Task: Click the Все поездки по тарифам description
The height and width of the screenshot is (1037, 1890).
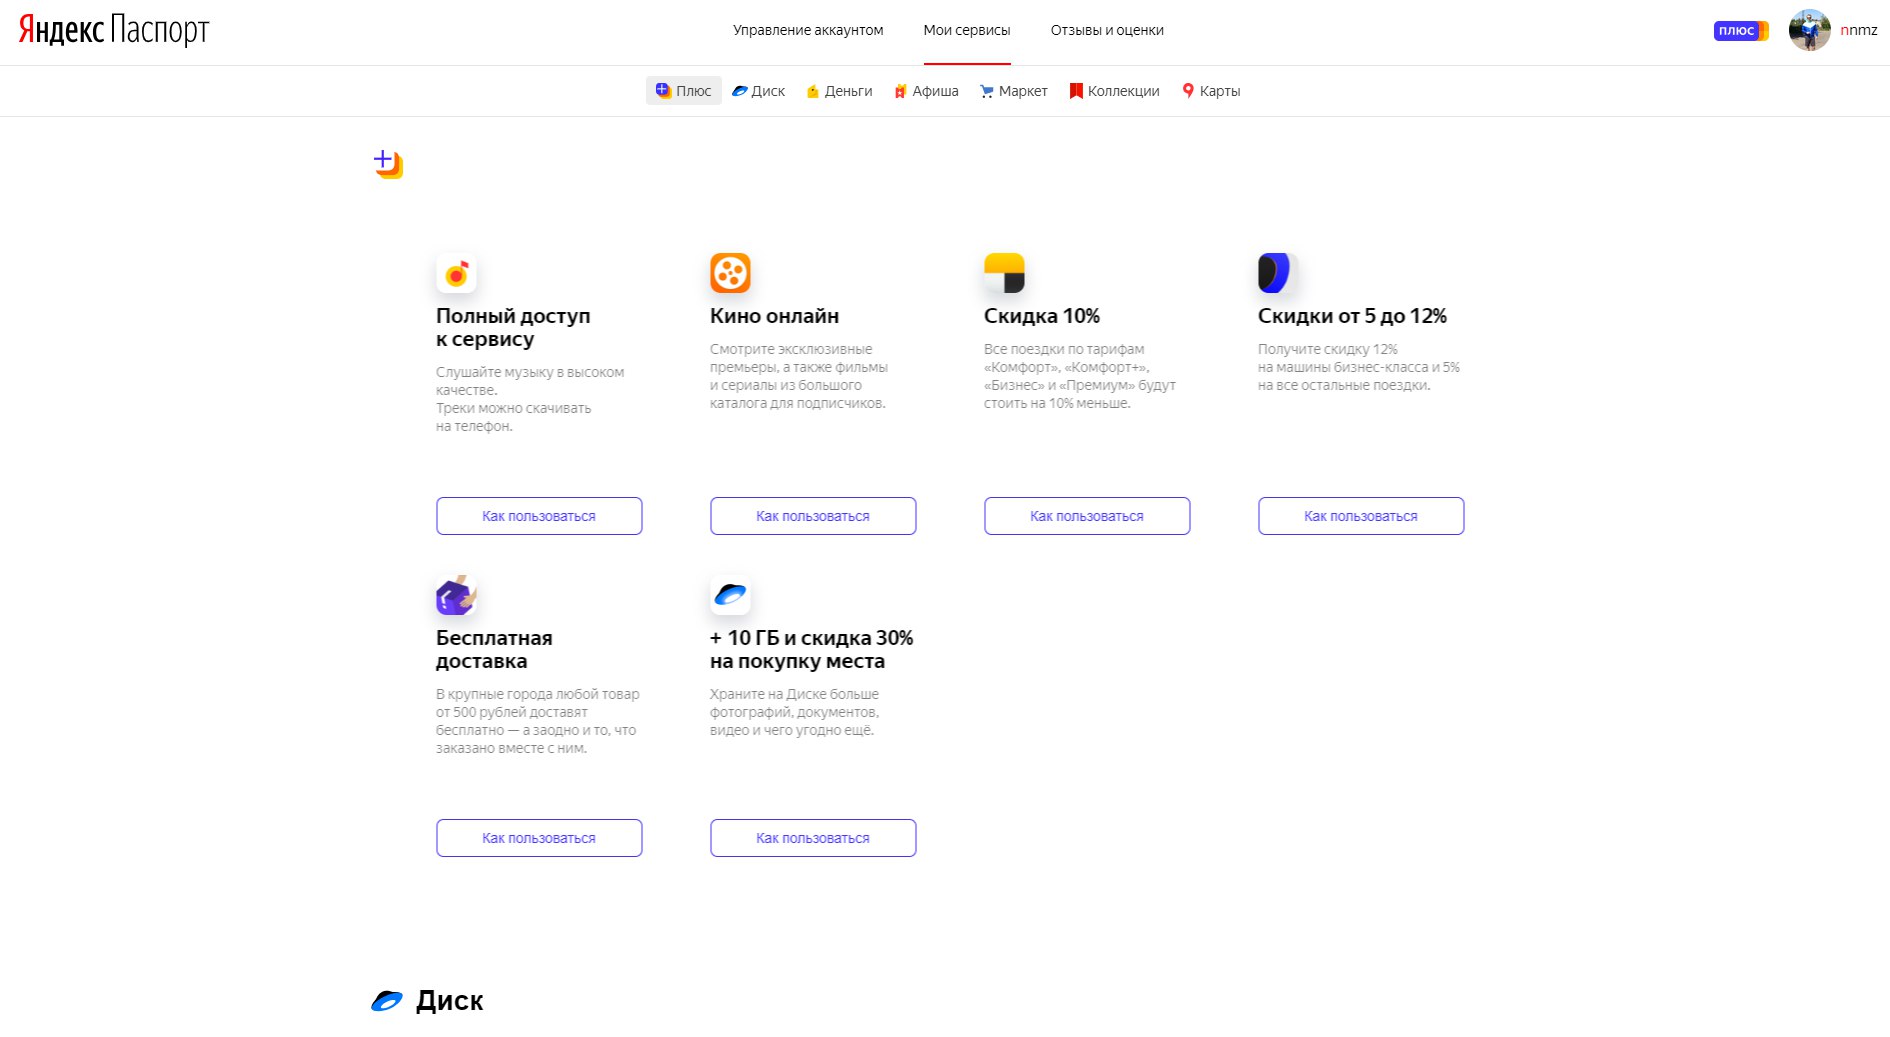Action: [1080, 376]
